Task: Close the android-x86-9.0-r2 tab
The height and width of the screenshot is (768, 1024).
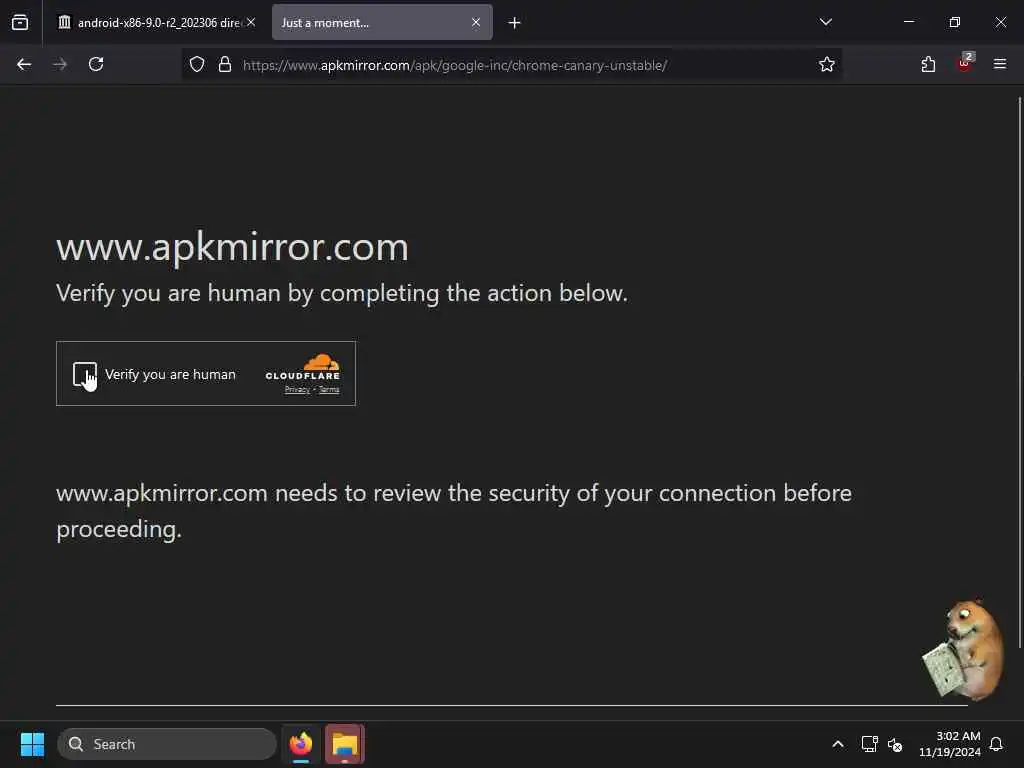Action: tap(251, 22)
